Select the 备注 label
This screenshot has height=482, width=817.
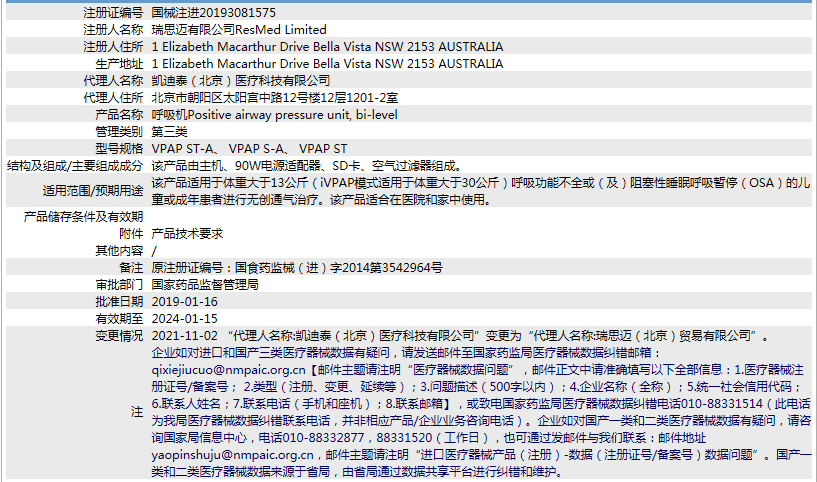[131, 268]
